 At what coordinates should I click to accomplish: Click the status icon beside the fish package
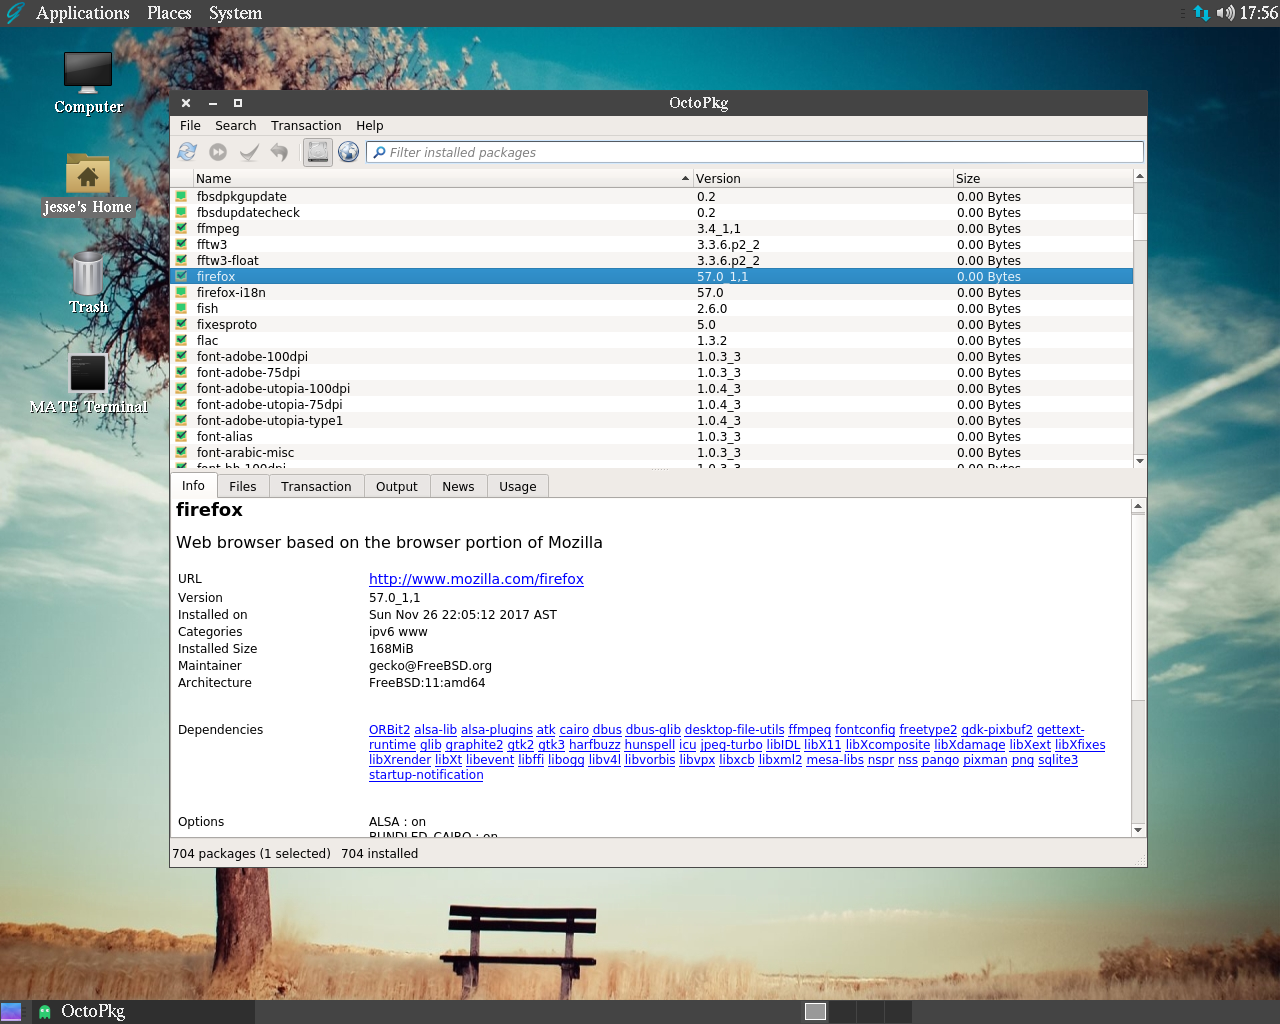(182, 308)
